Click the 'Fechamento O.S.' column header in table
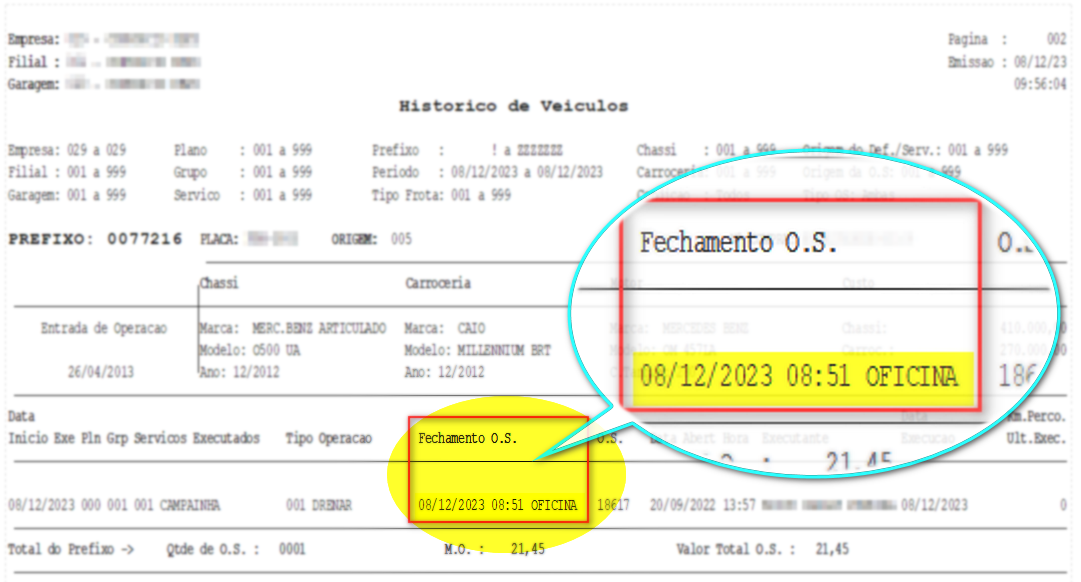The image size is (1081, 582). tap(467, 439)
